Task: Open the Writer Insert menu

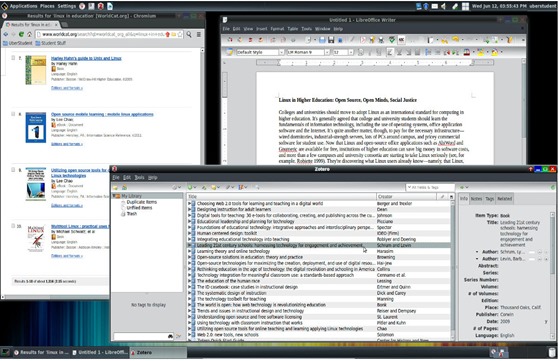Action: 261,29
